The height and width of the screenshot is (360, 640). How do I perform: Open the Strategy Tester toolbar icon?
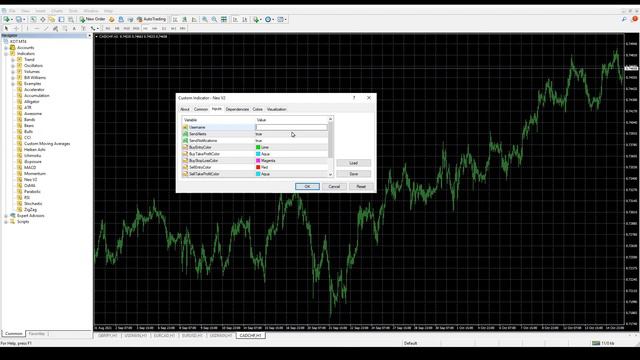(x=71, y=19)
